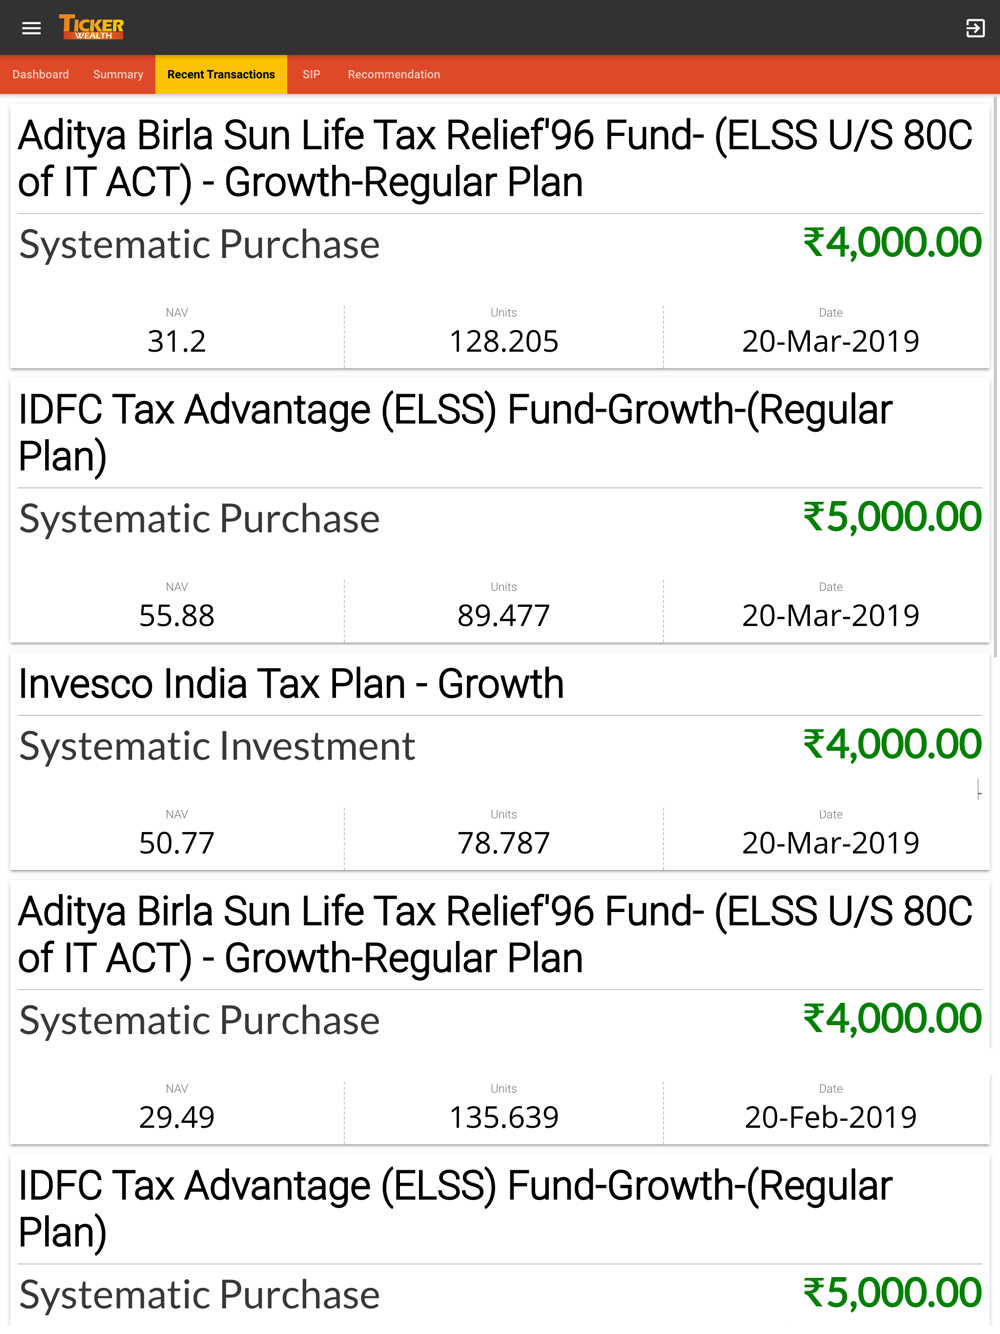Click the date 20-Feb-2019
The height and width of the screenshot is (1334, 1000).
(831, 1117)
